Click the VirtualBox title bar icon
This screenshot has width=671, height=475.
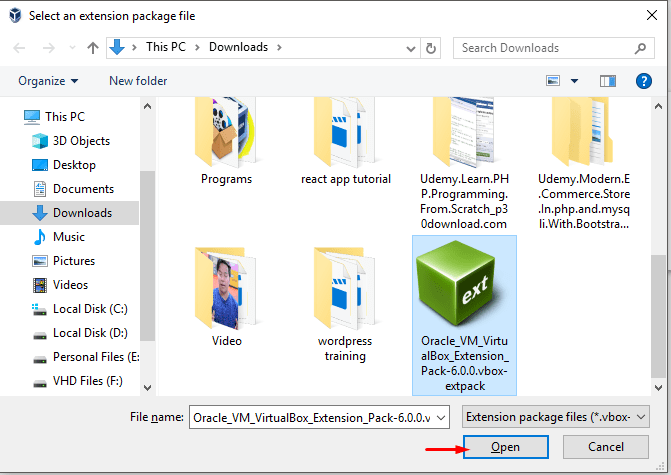[x=15, y=15]
